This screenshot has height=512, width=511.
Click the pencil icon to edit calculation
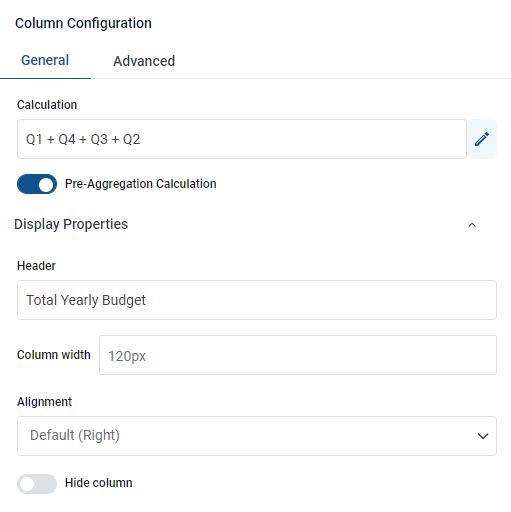point(482,139)
